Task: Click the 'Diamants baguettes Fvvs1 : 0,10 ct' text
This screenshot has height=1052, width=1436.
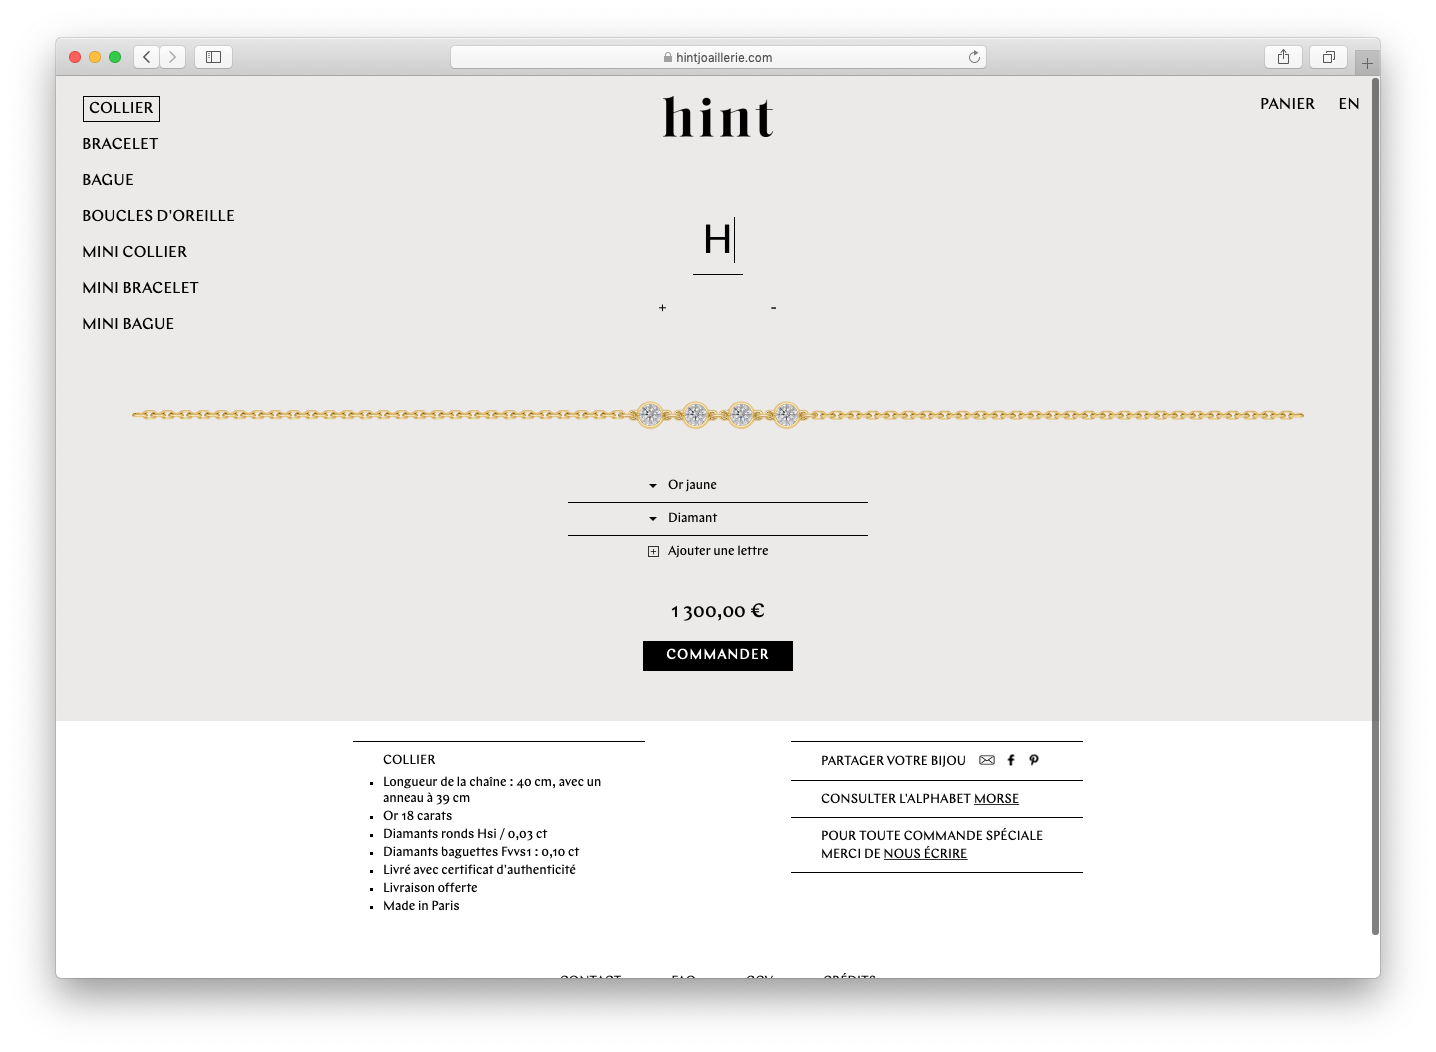Action: [481, 852]
